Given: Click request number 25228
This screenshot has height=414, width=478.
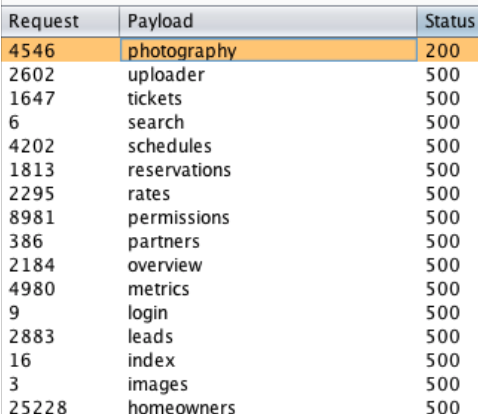Looking at the screenshot, I should tap(38, 407).
